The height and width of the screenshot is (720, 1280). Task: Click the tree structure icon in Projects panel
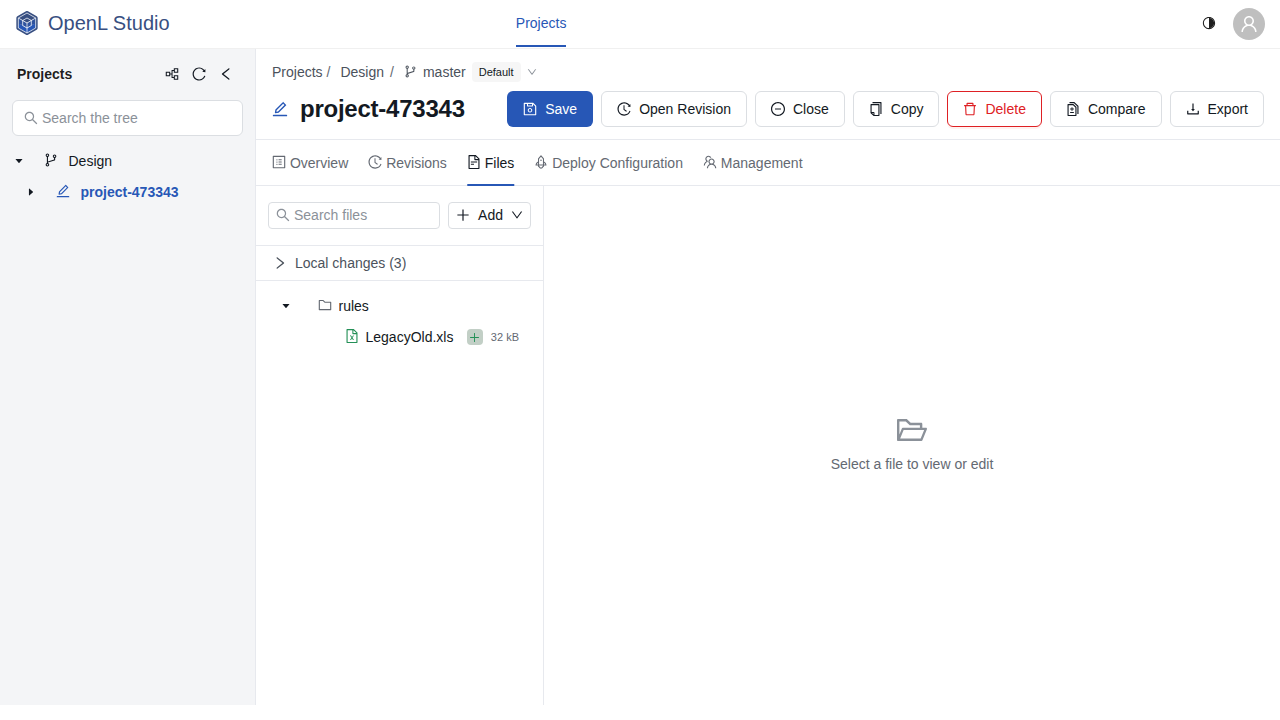tap(172, 74)
